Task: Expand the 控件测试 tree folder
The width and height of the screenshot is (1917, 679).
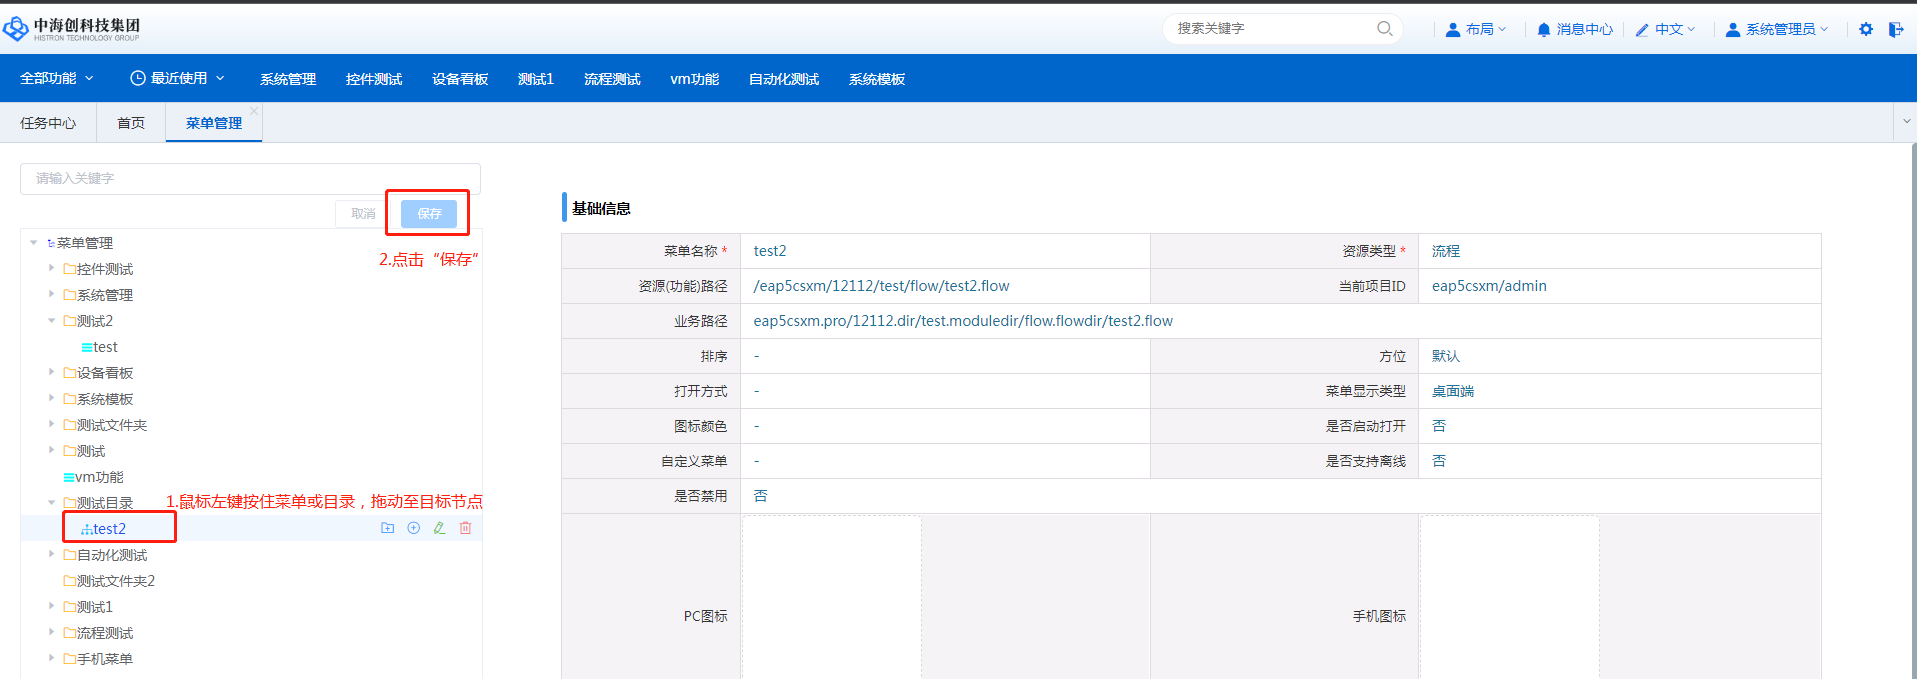Action: (52, 268)
